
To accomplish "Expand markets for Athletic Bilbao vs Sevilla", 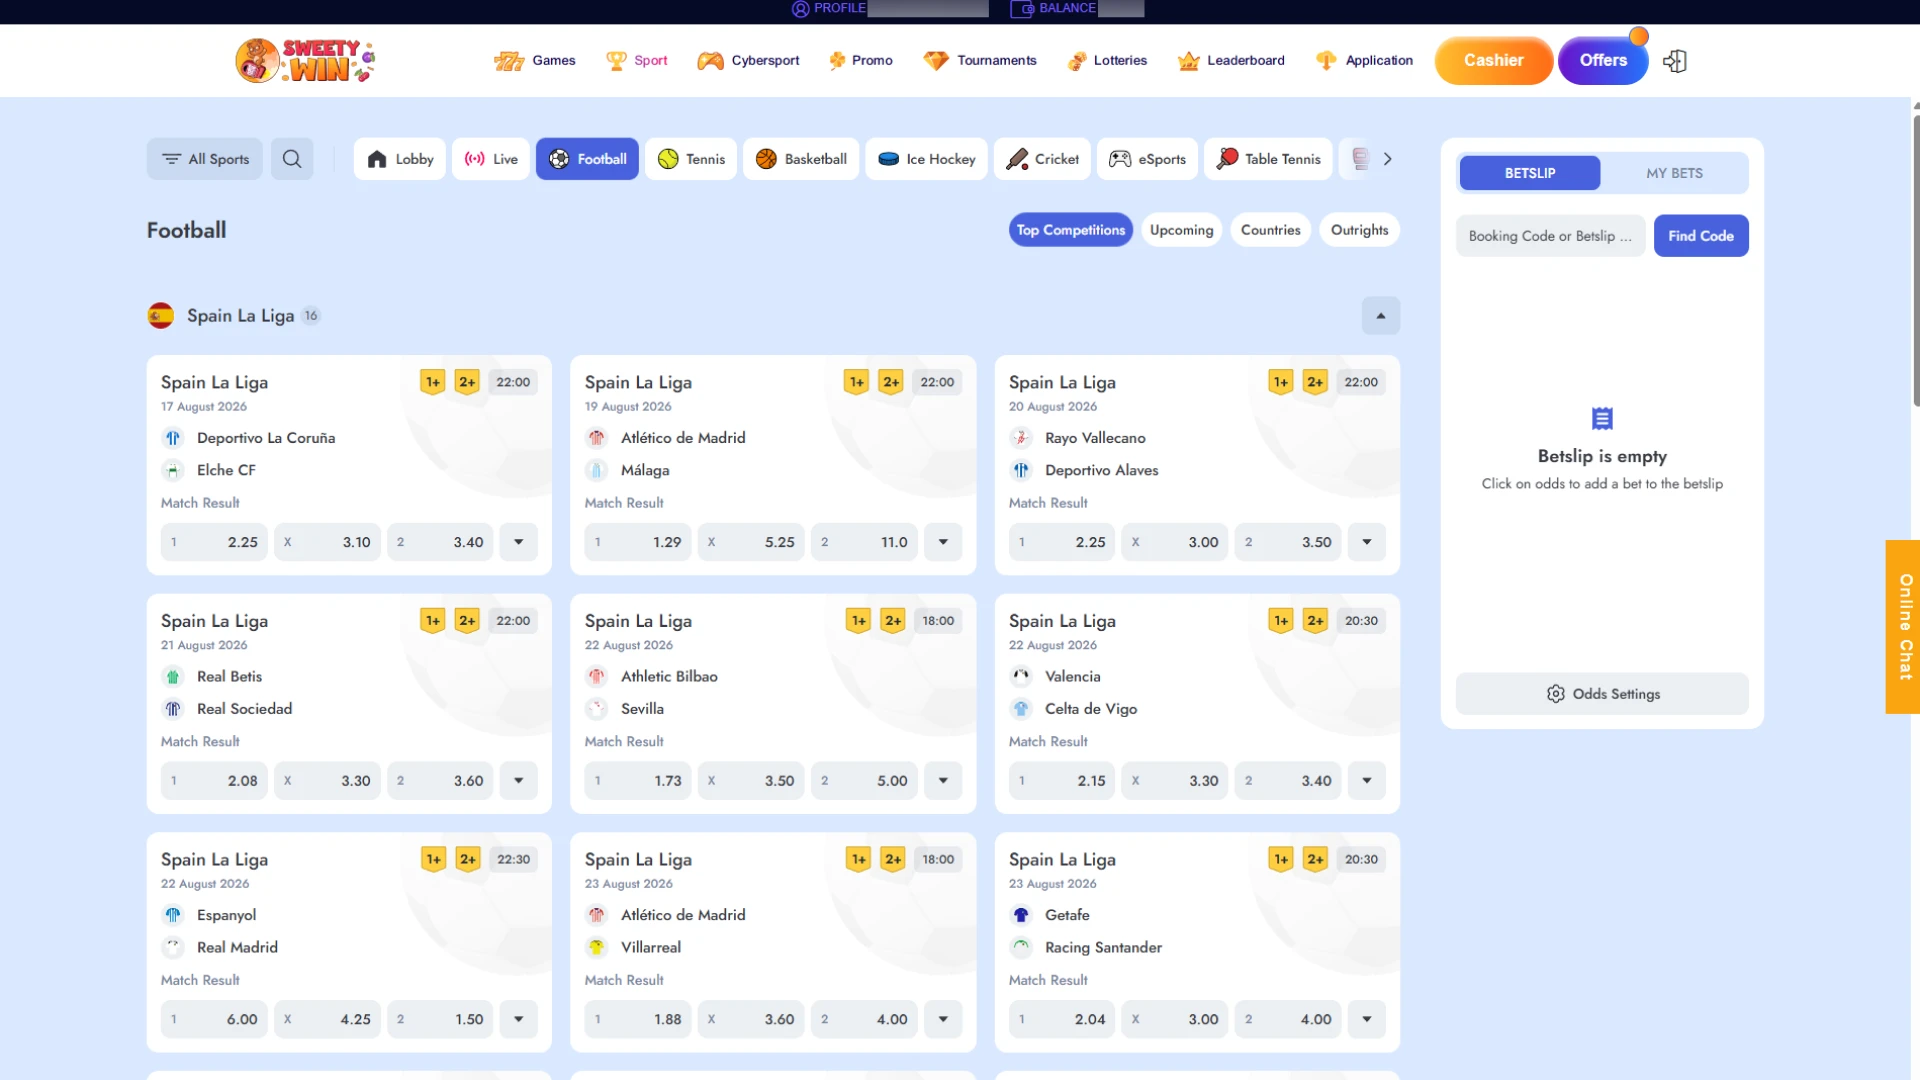I will 942,781.
